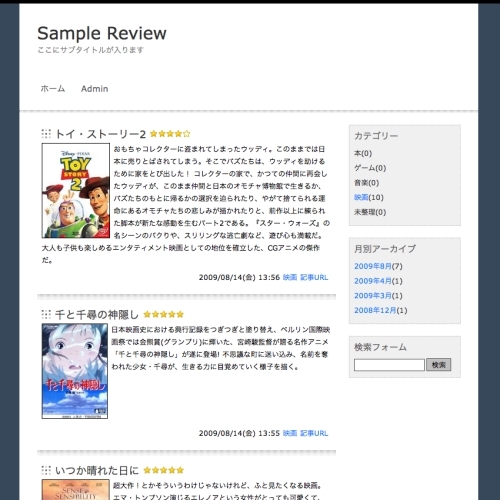This screenshot has width=500, height=500.
Task: Open the 映画(10) category link
Action: [x=369, y=197]
